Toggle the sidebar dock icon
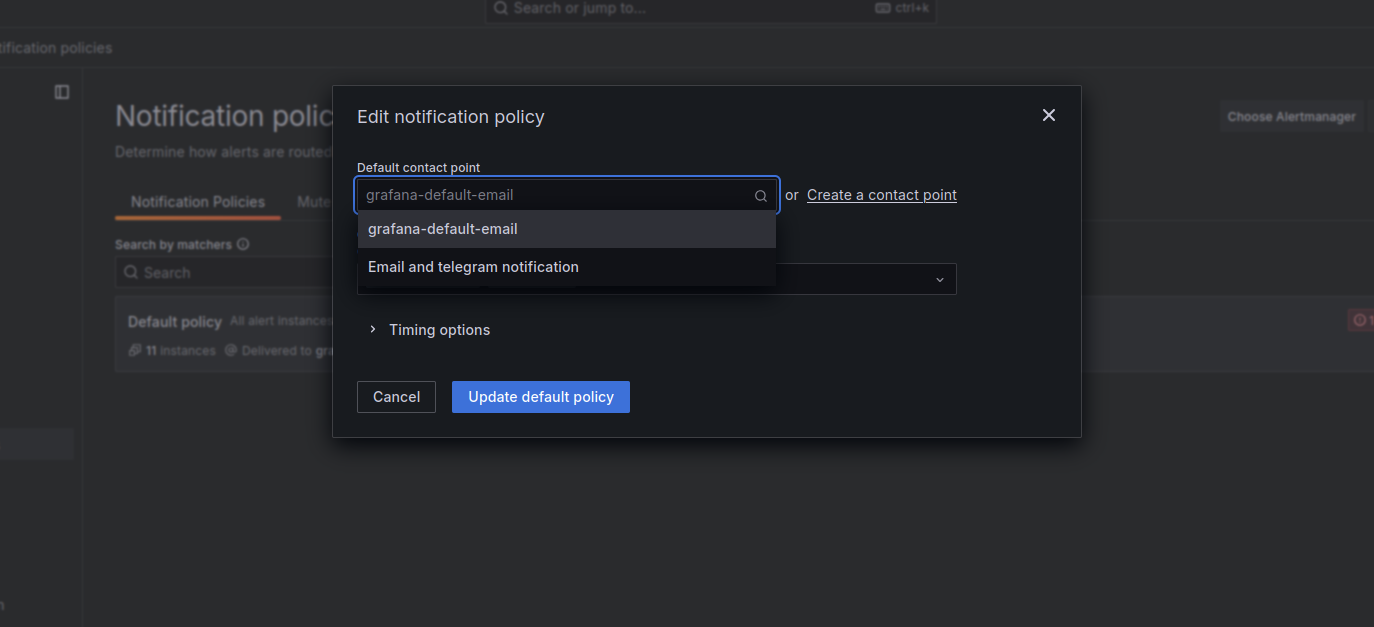Image resolution: width=1374 pixels, height=627 pixels. pos(62,92)
